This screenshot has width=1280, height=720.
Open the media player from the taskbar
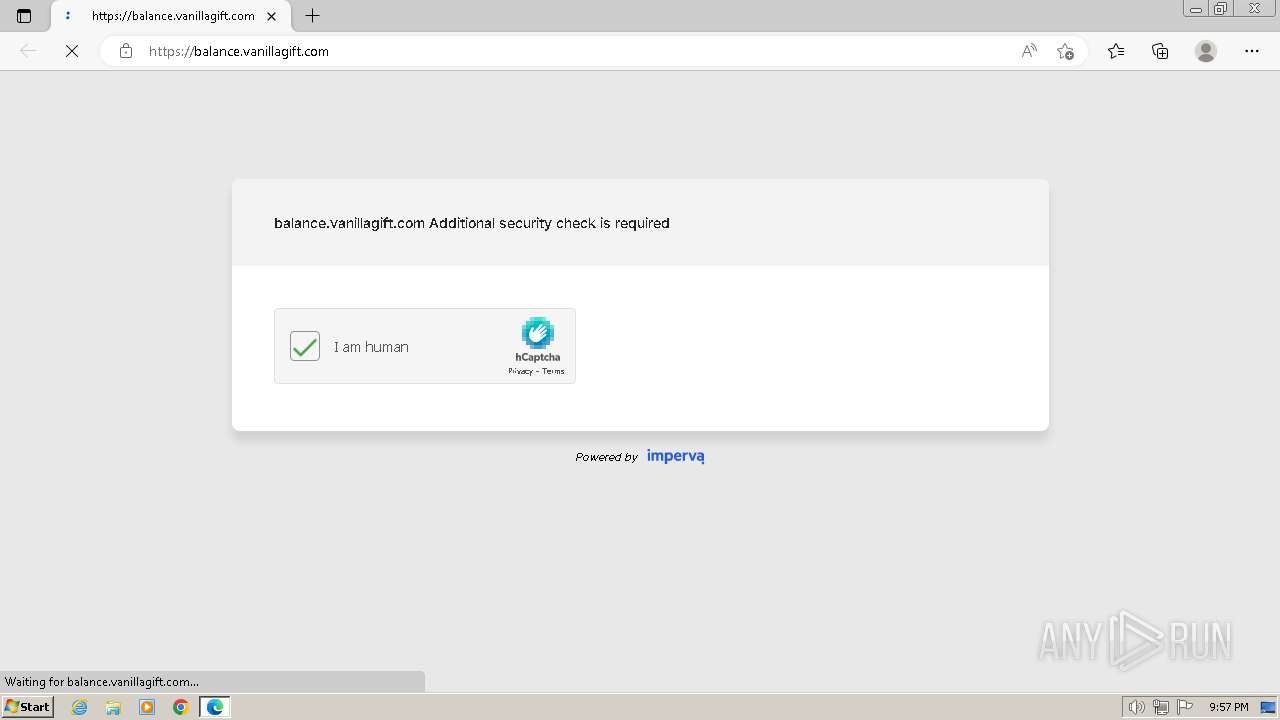[147, 707]
